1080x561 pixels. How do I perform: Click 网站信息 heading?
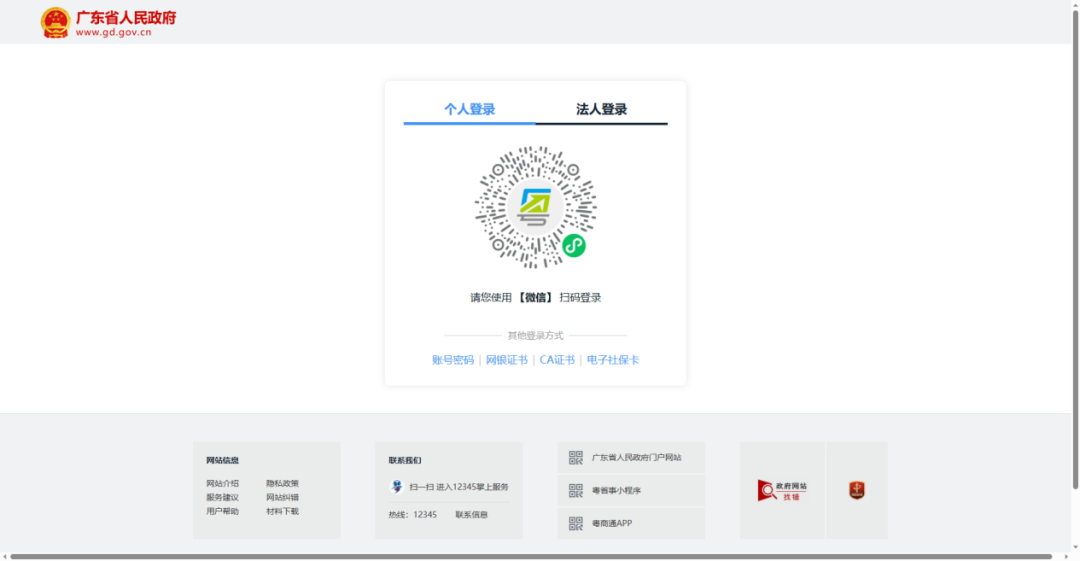222,460
